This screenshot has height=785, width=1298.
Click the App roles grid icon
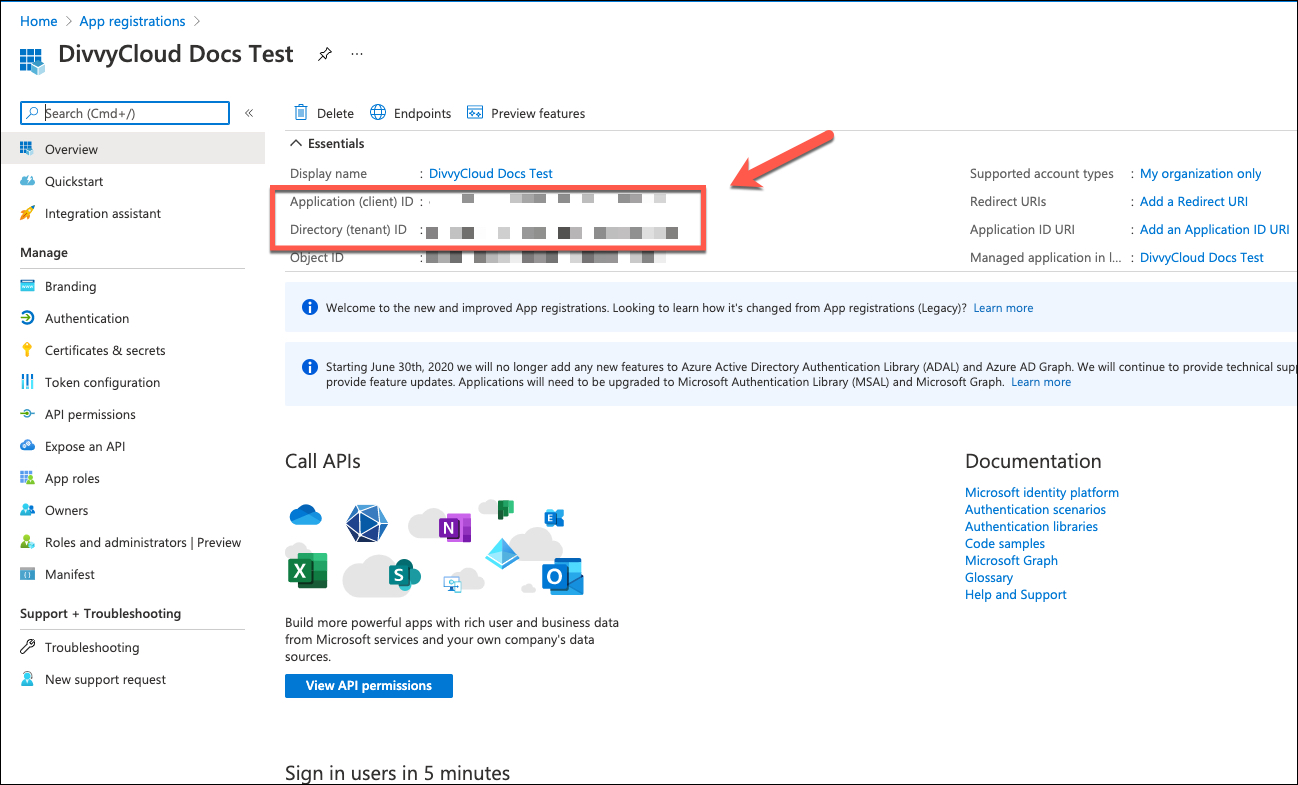tap(27, 478)
